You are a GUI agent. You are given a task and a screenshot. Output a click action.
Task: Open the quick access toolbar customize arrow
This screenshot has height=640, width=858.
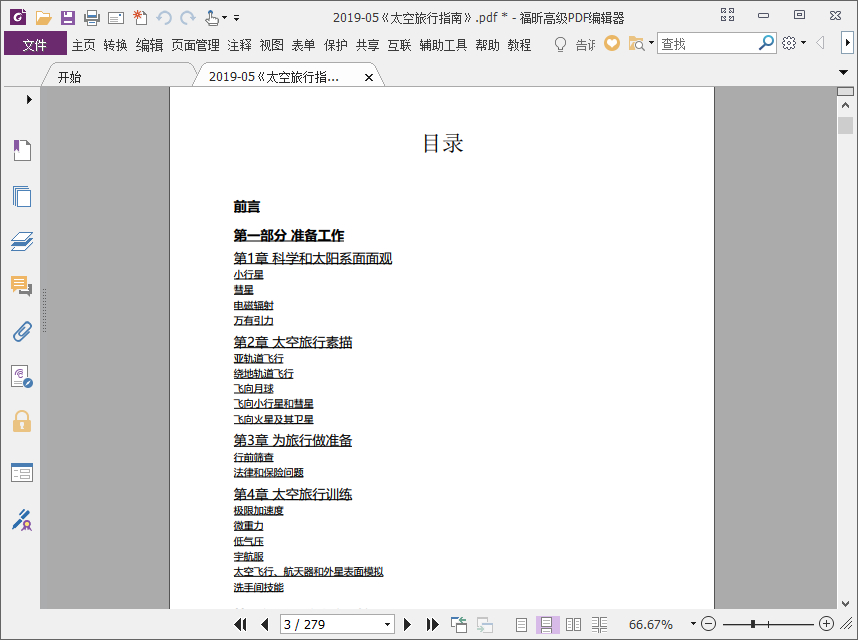click(x=236, y=18)
